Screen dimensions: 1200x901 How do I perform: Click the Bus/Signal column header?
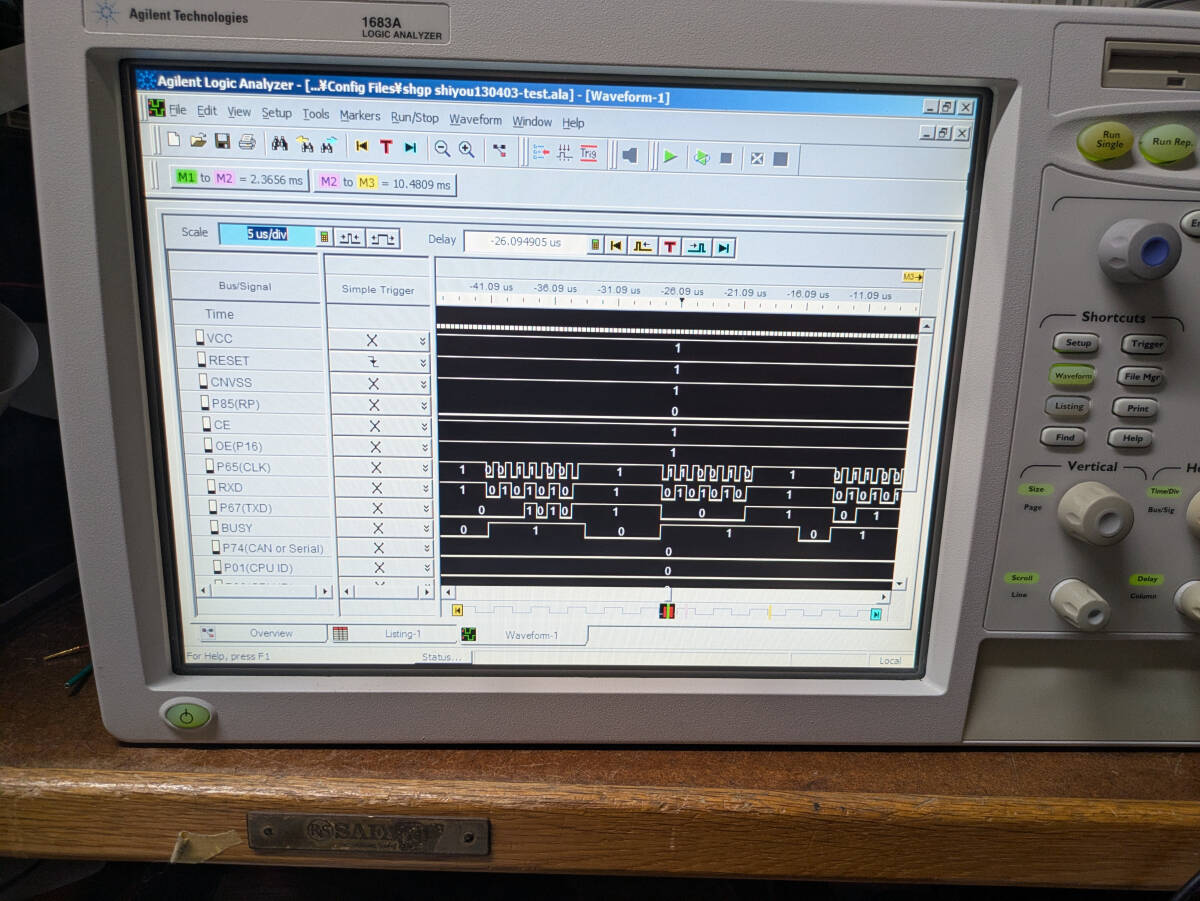click(x=245, y=286)
